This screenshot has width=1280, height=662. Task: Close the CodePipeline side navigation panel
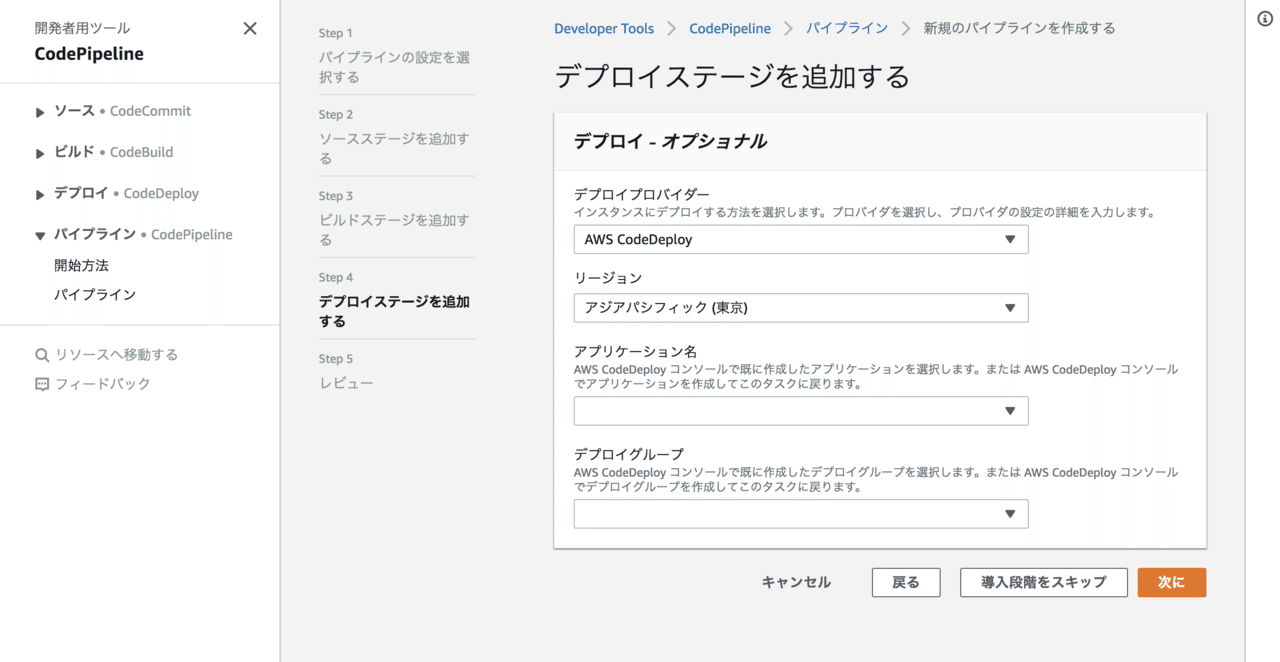point(250,29)
